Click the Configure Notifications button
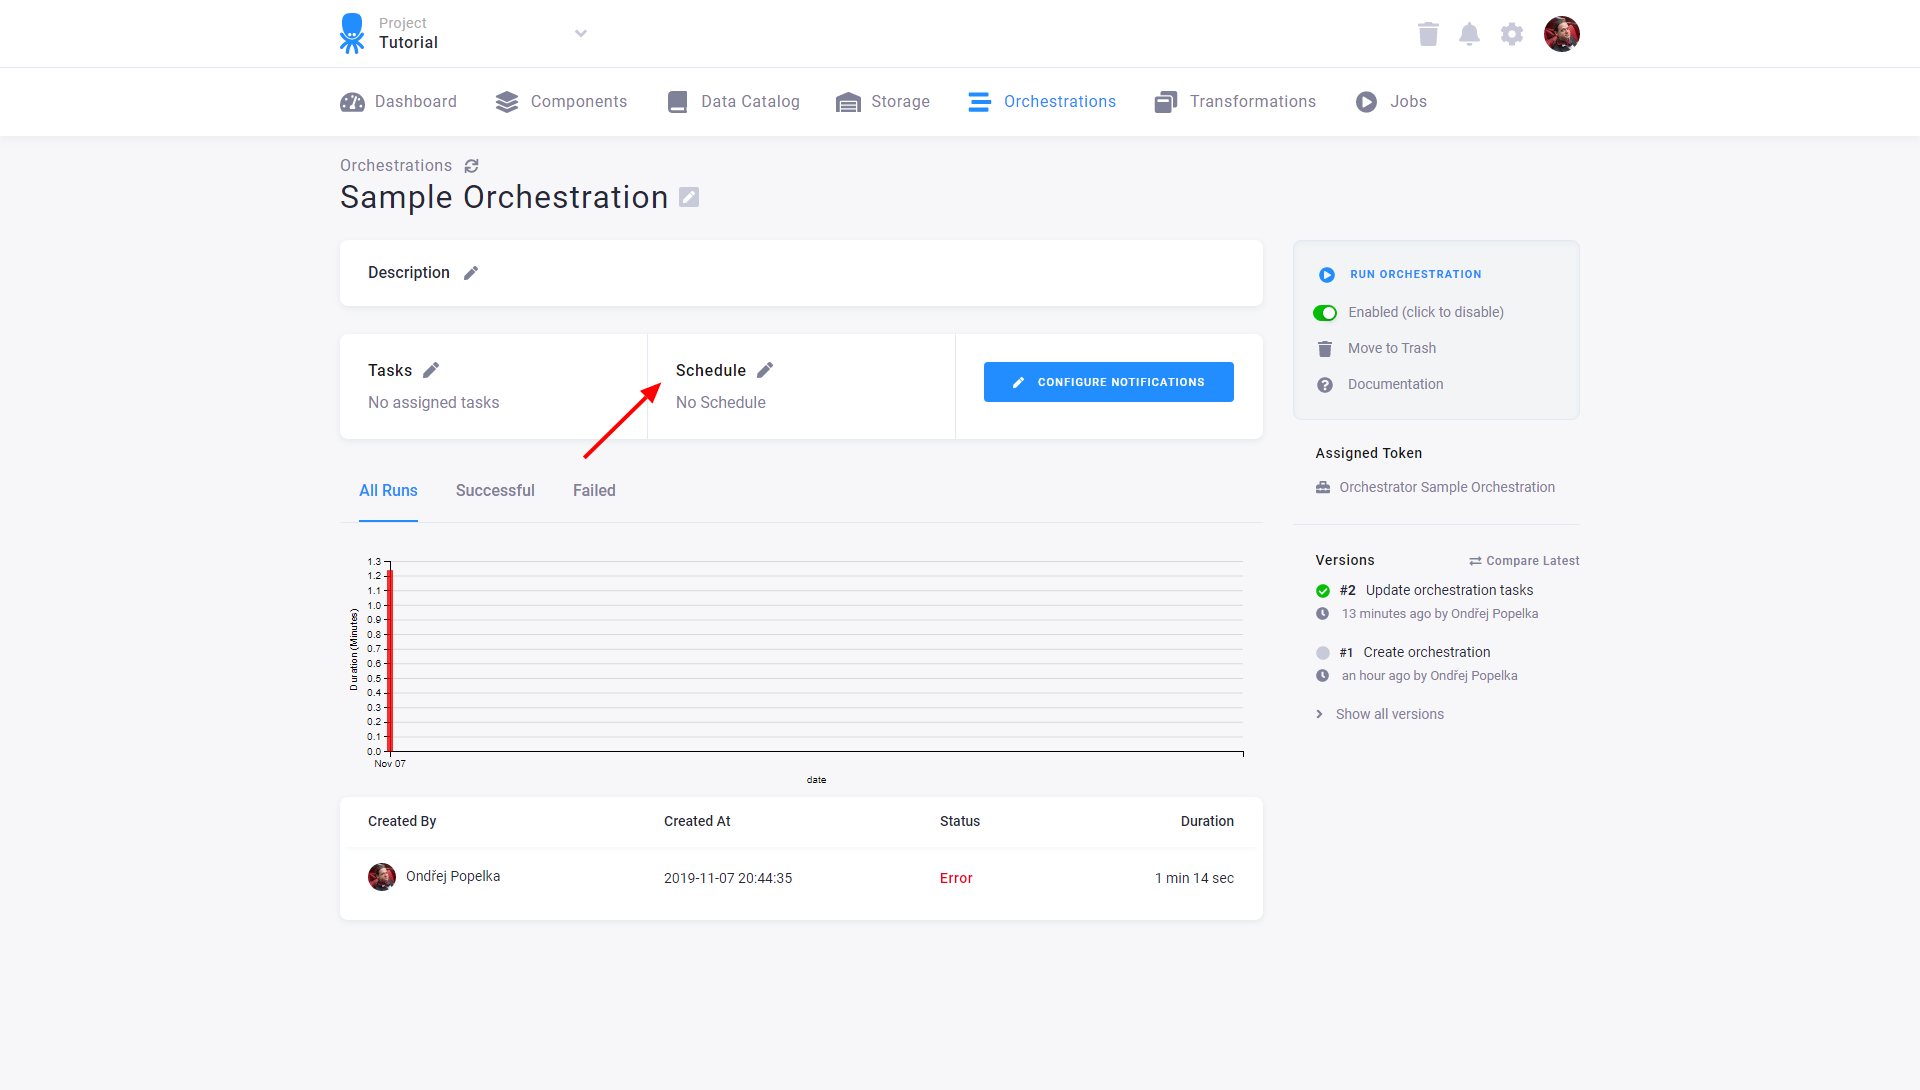 [x=1108, y=381]
